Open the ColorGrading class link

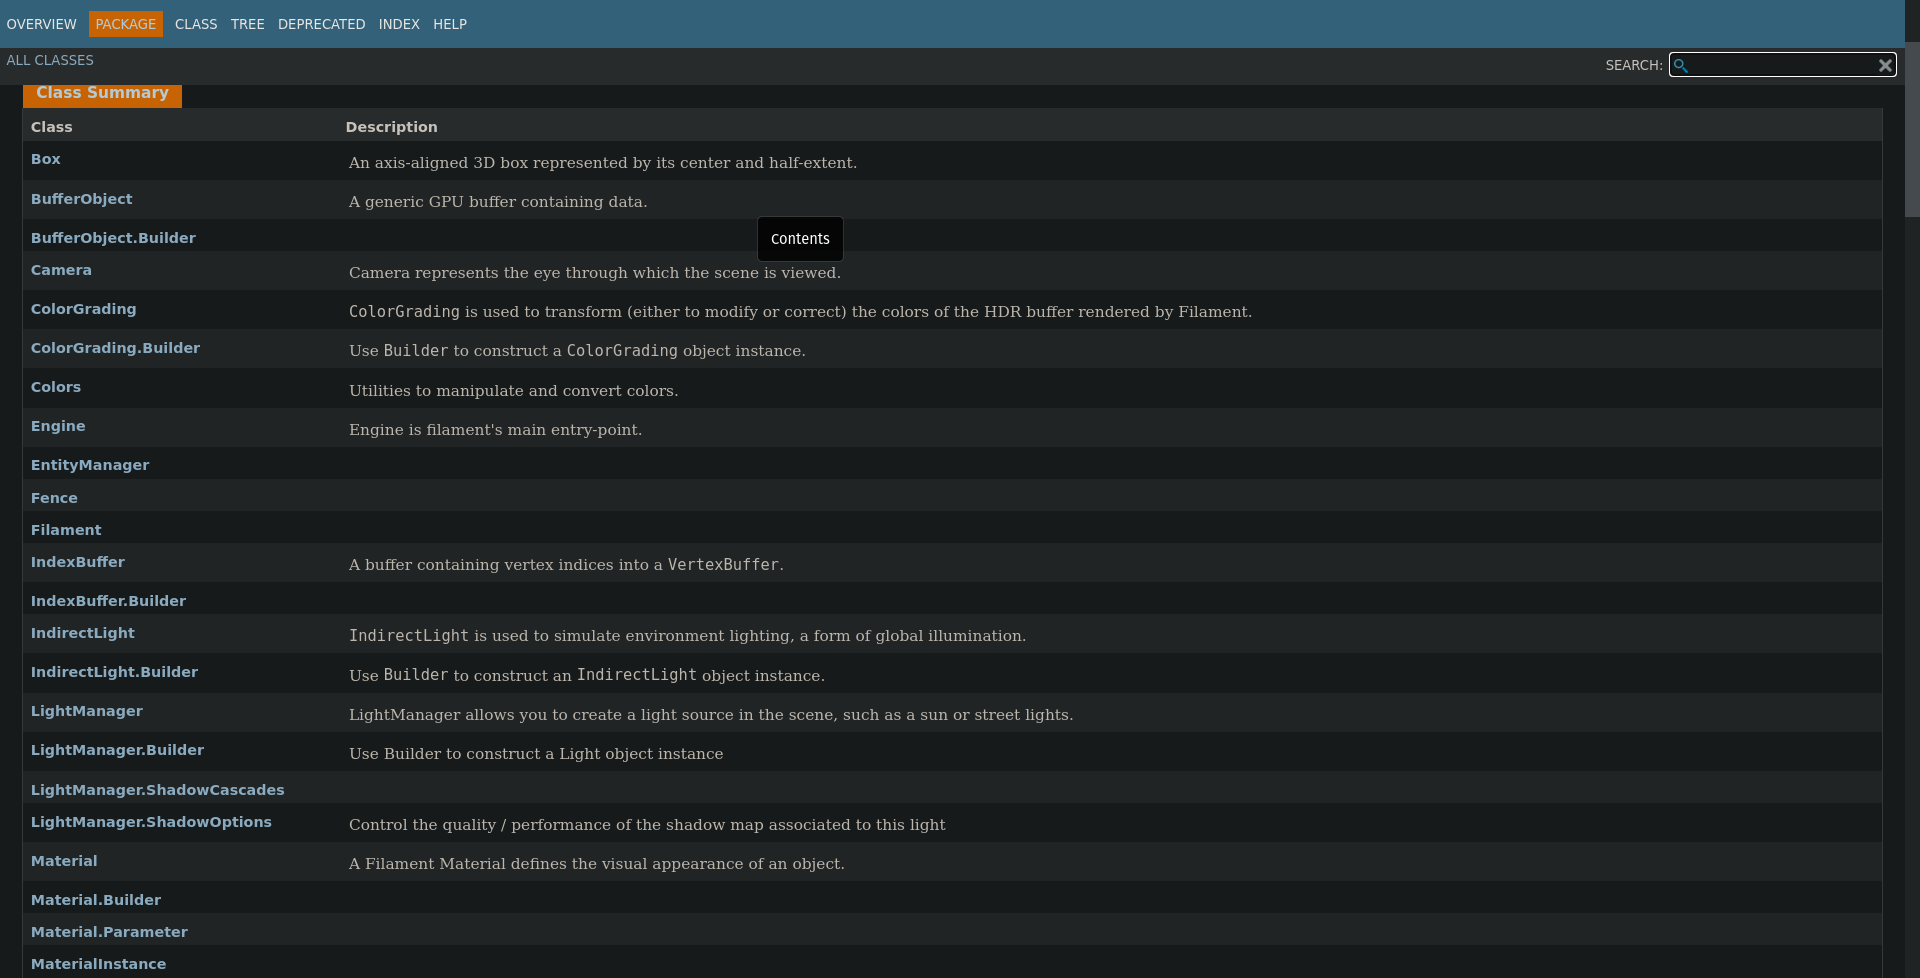[83, 309]
